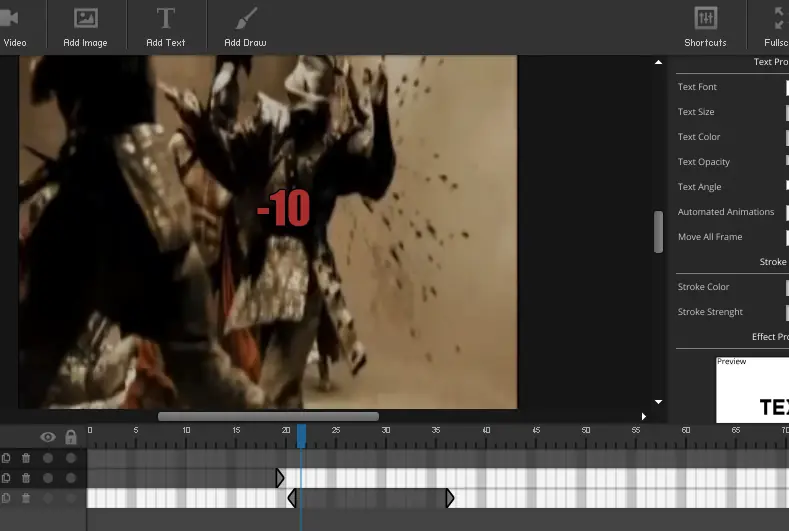Click the Video camera toolbar button

click(13, 27)
